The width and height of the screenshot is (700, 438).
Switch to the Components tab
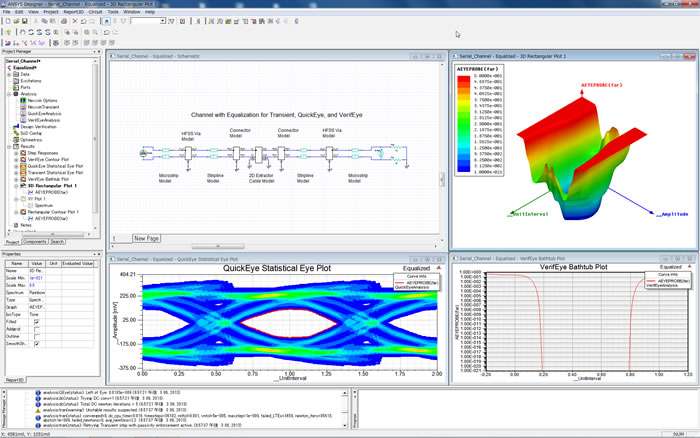(x=34, y=242)
